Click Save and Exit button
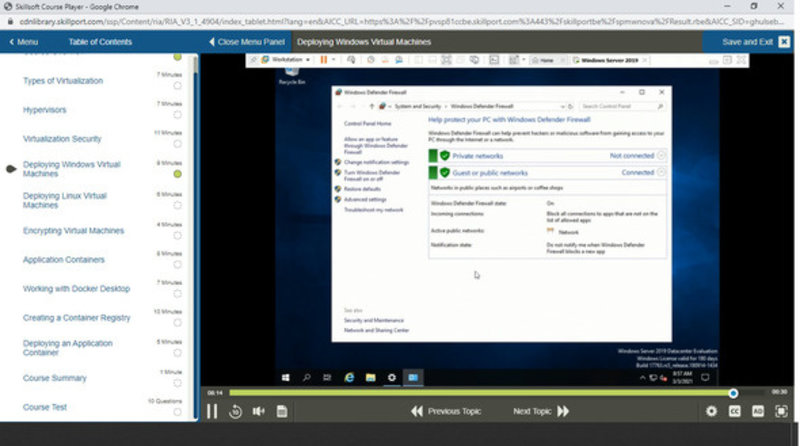 (747, 42)
